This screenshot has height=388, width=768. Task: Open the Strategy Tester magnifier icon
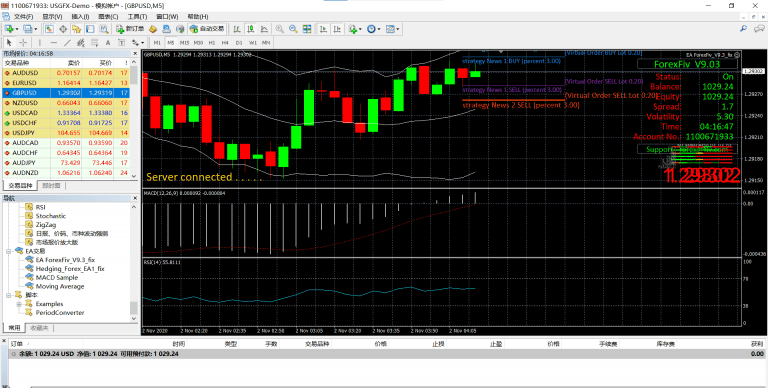pyautogui.click(x=104, y=29)
